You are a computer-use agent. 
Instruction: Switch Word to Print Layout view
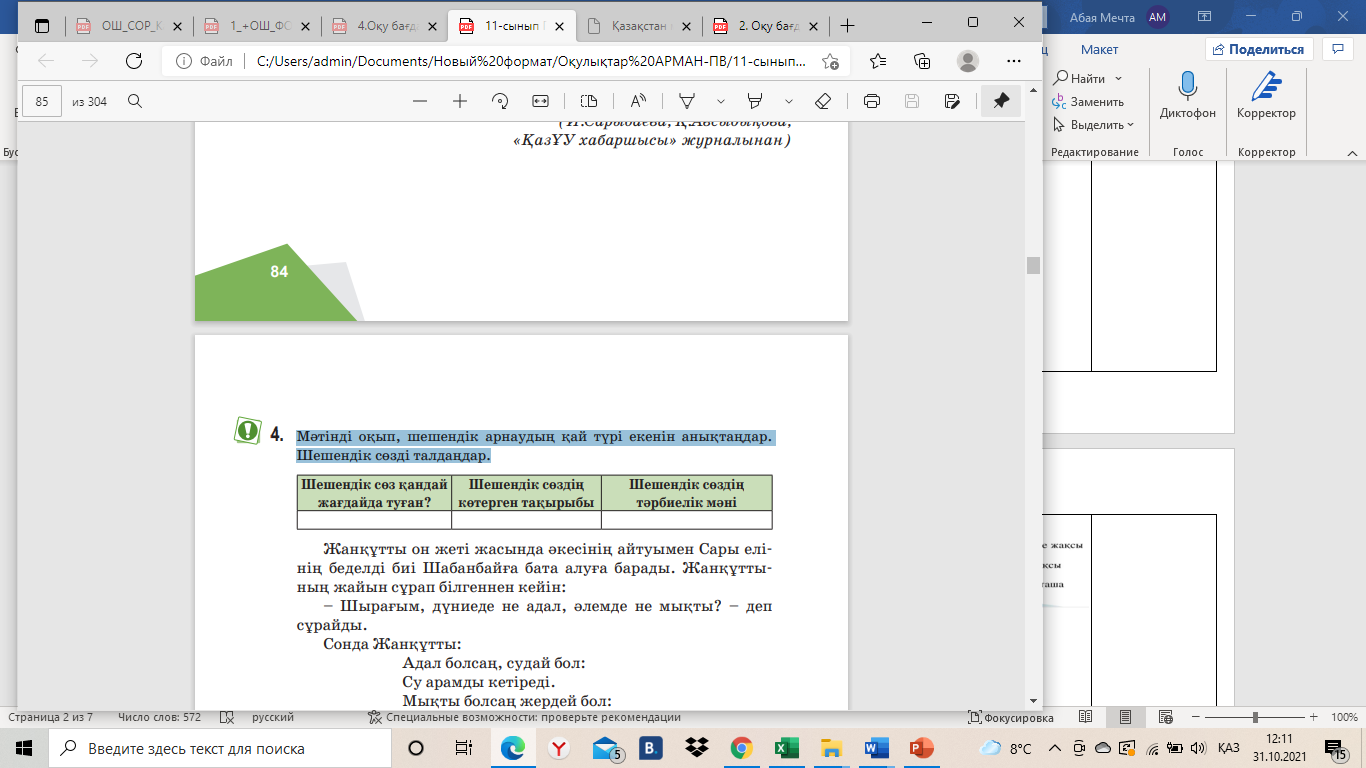click(1126, 717)
